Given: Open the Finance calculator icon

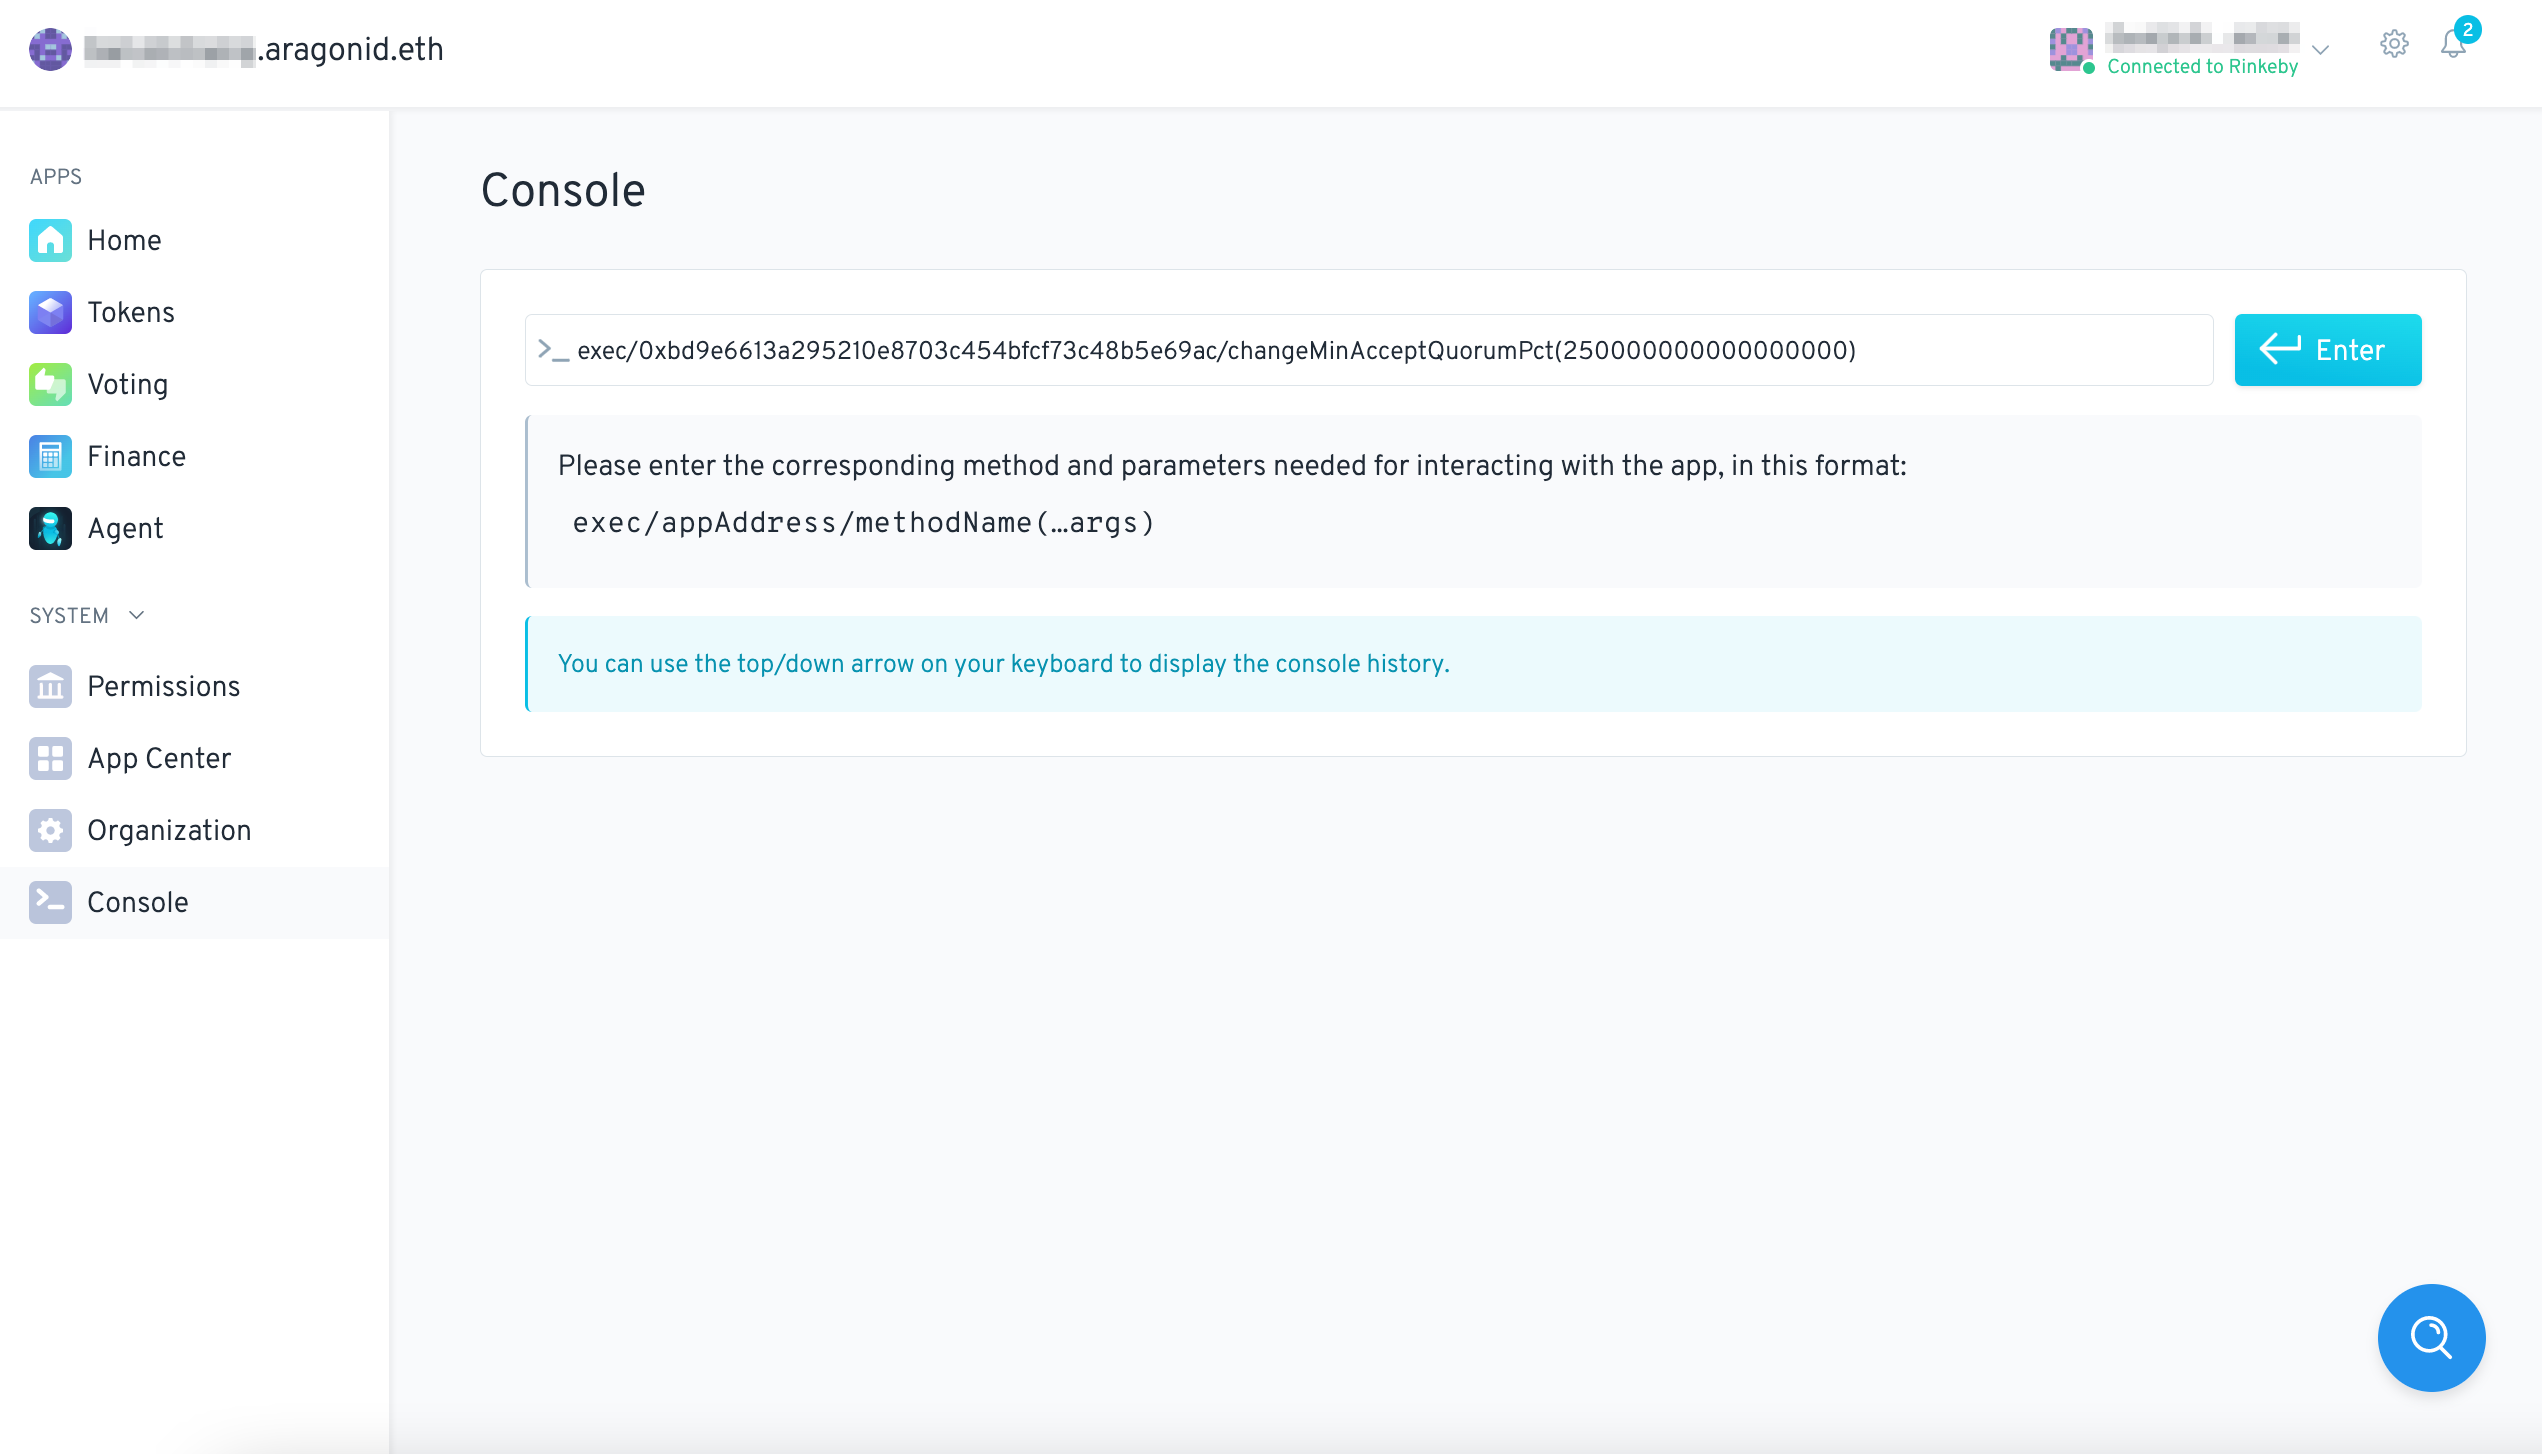Looking at the screenshot, I should tap(50, 456).
